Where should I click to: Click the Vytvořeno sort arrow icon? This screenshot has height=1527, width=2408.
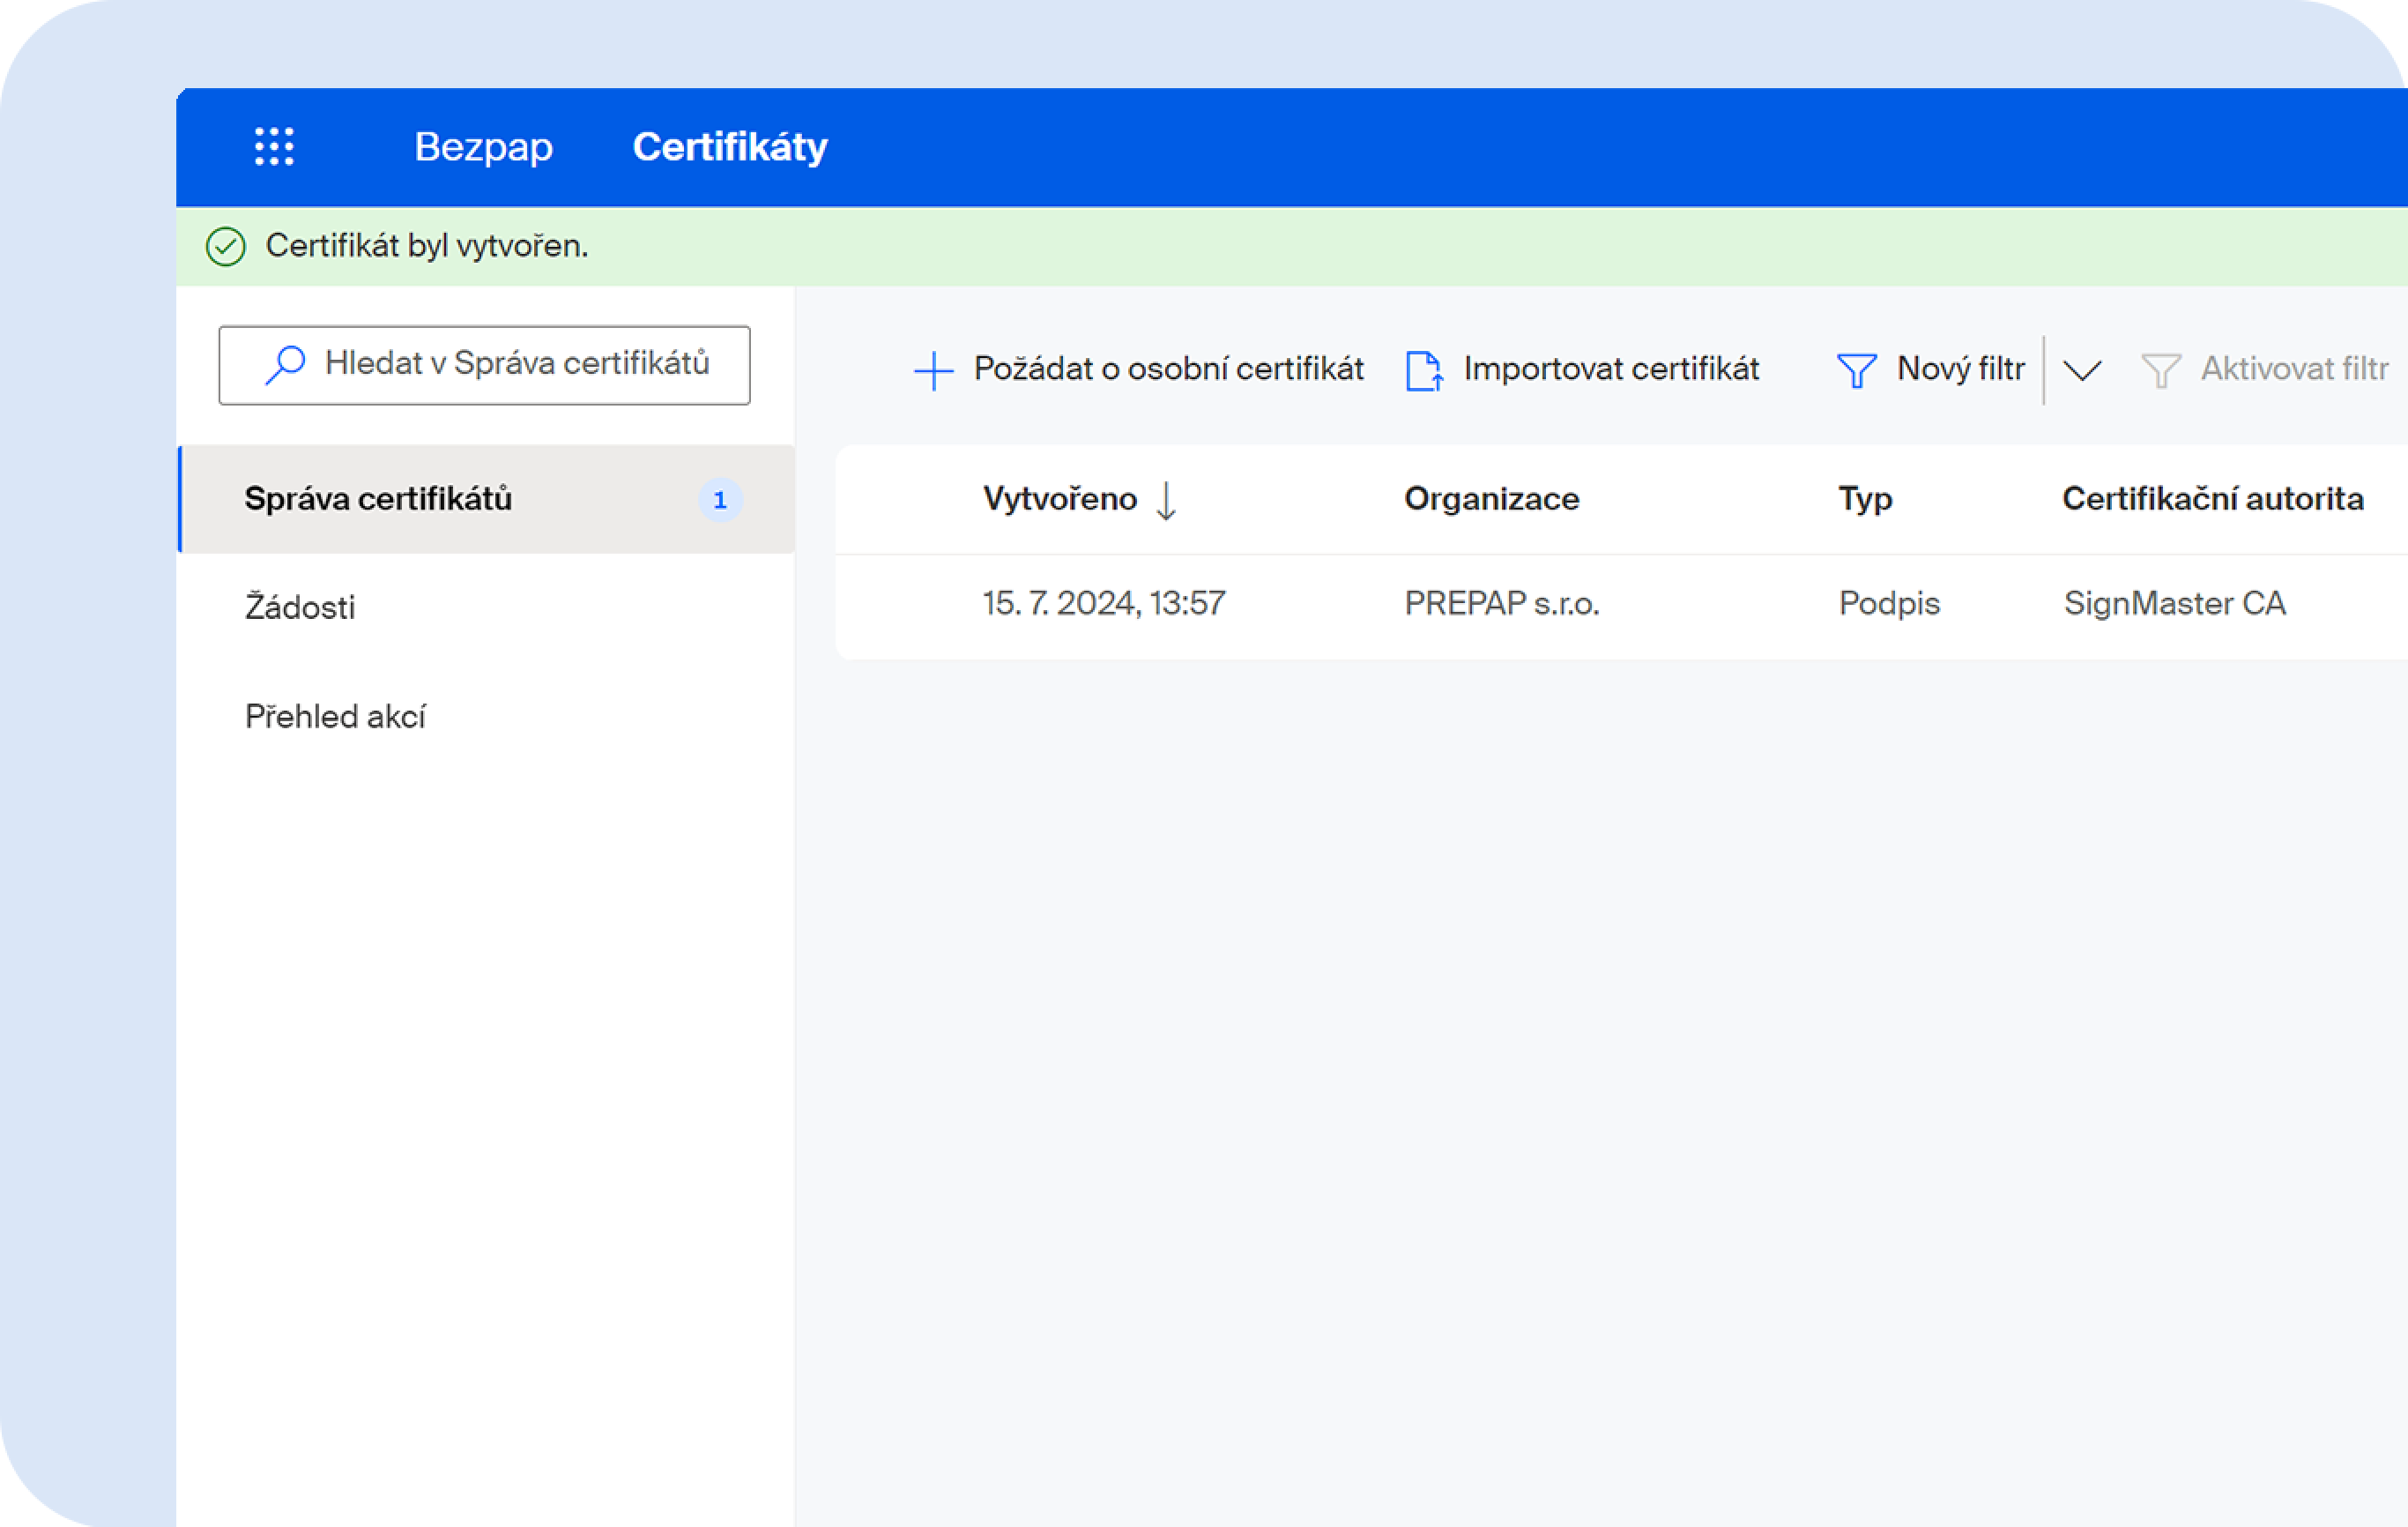pyautogui.click(x=1166, y=499)
